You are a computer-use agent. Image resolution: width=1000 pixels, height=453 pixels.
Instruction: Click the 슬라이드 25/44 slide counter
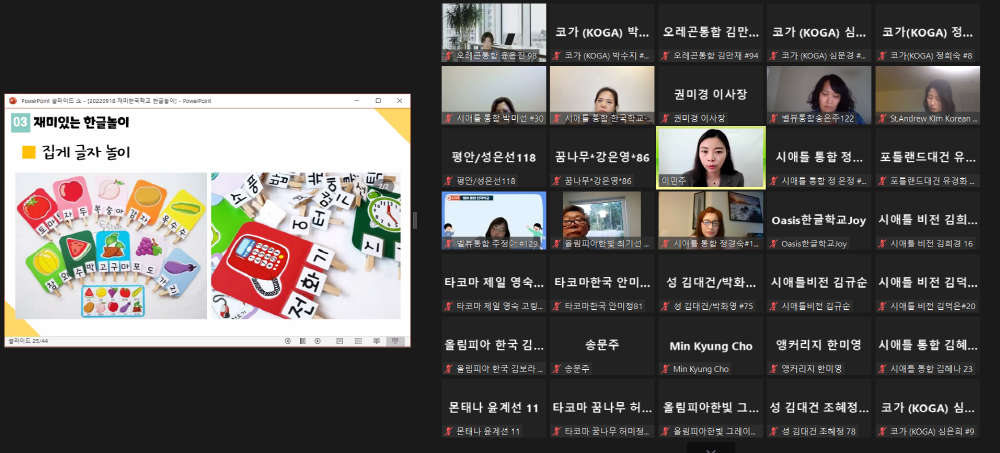click(x=27, y=341)
